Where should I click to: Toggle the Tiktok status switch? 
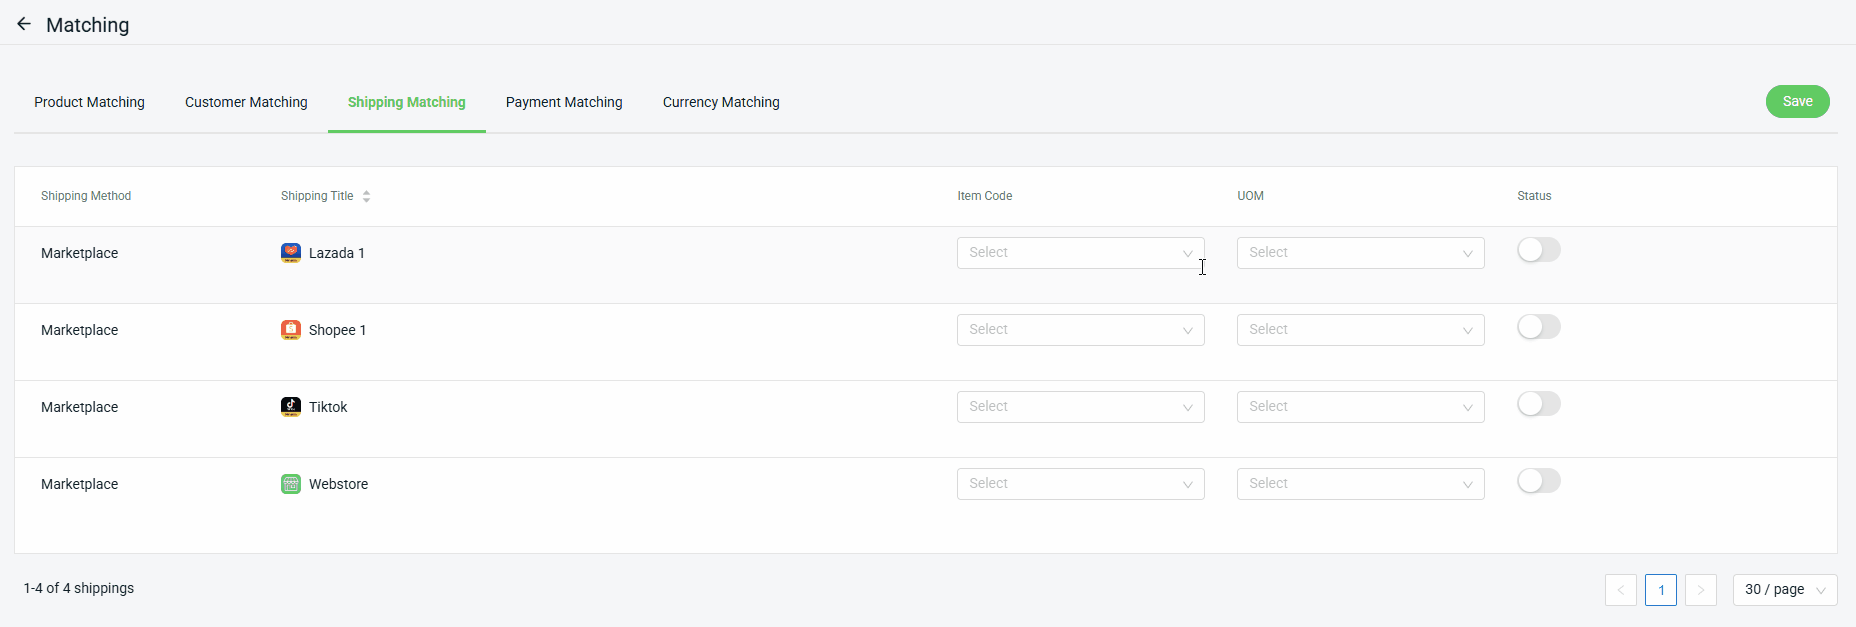(1538, 404)
